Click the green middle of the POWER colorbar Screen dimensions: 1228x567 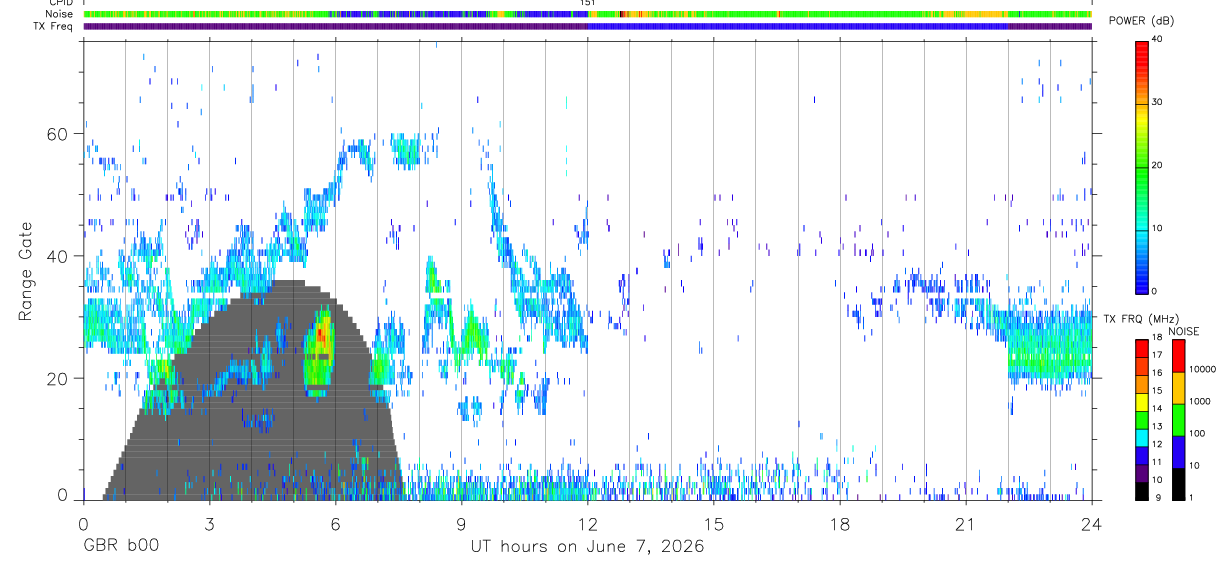coord(1143,166)
